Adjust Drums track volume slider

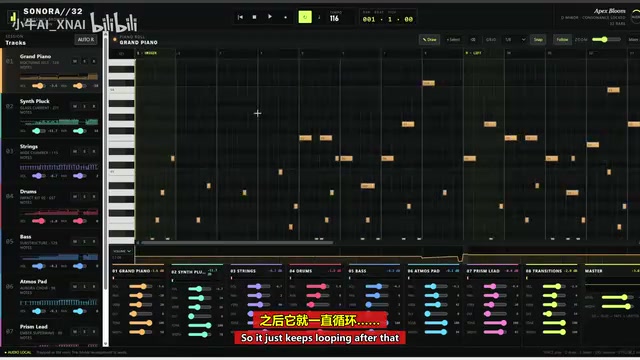coord(39,221)
